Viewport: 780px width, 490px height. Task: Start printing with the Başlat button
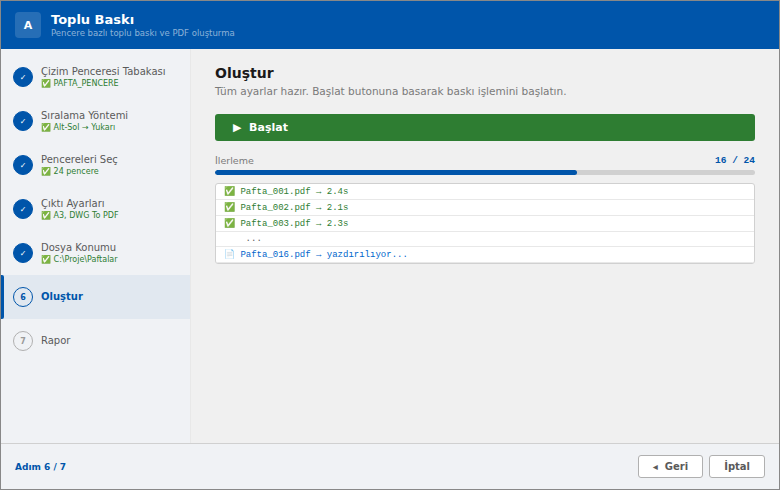point(485,127)
